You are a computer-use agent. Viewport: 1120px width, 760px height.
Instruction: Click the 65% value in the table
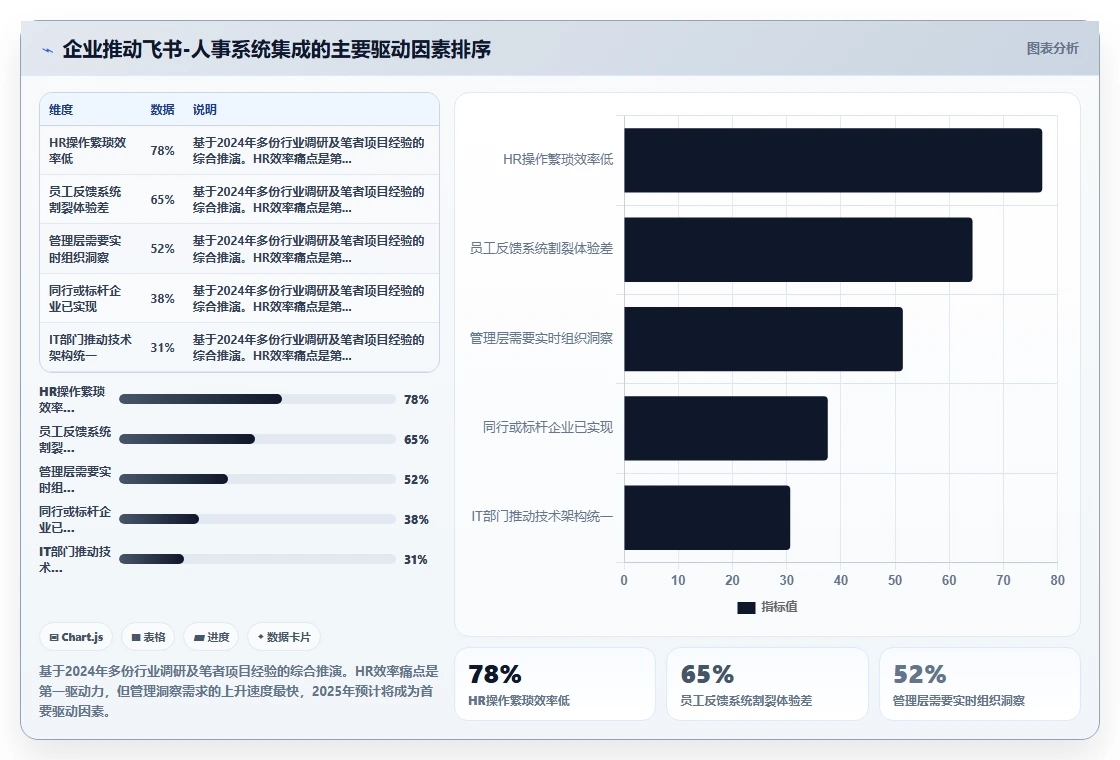click(x=162, y=200)
